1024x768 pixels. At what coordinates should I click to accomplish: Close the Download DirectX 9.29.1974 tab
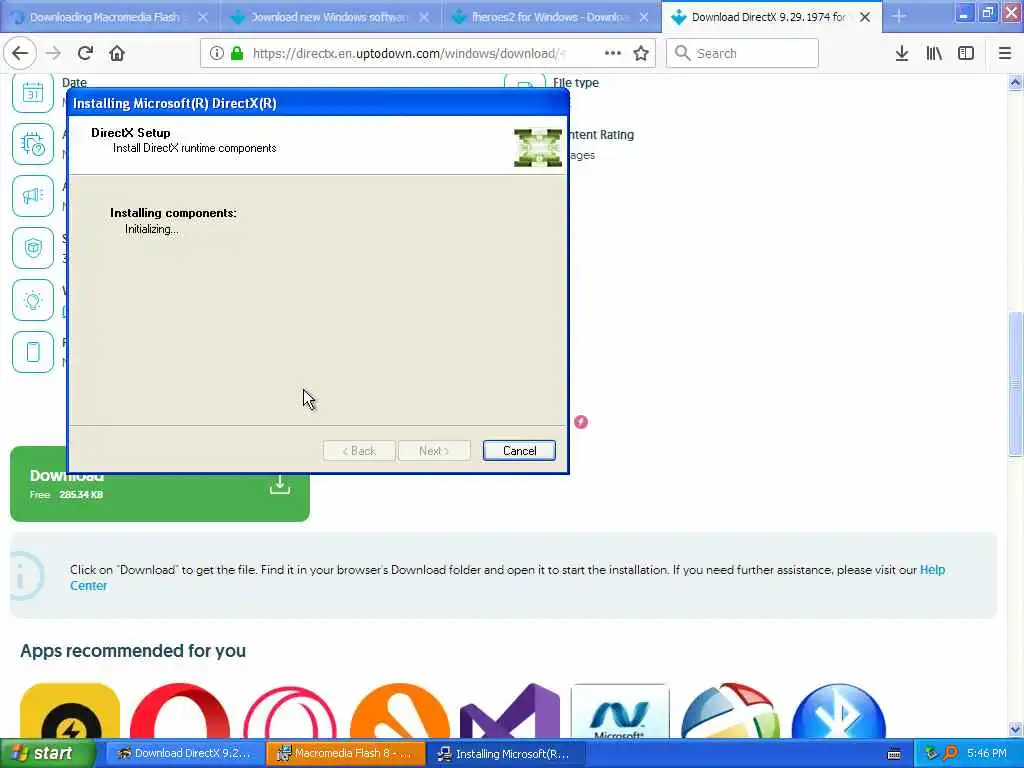(865, 17)
